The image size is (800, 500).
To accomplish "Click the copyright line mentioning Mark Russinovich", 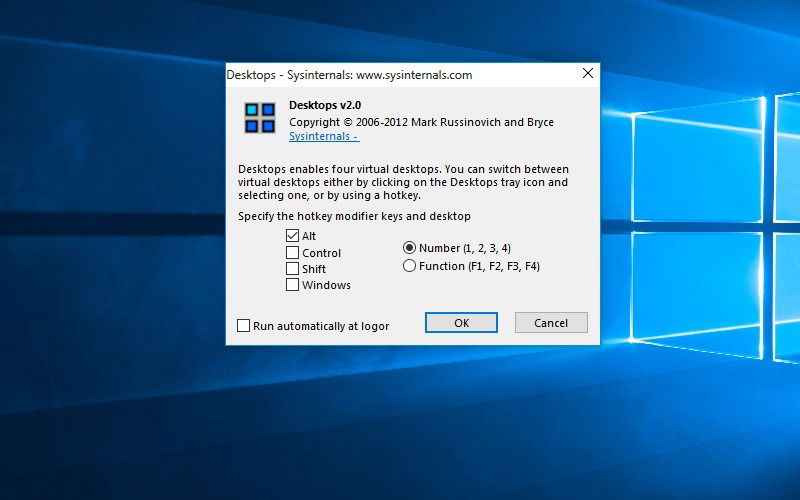I will coord(421,122).
